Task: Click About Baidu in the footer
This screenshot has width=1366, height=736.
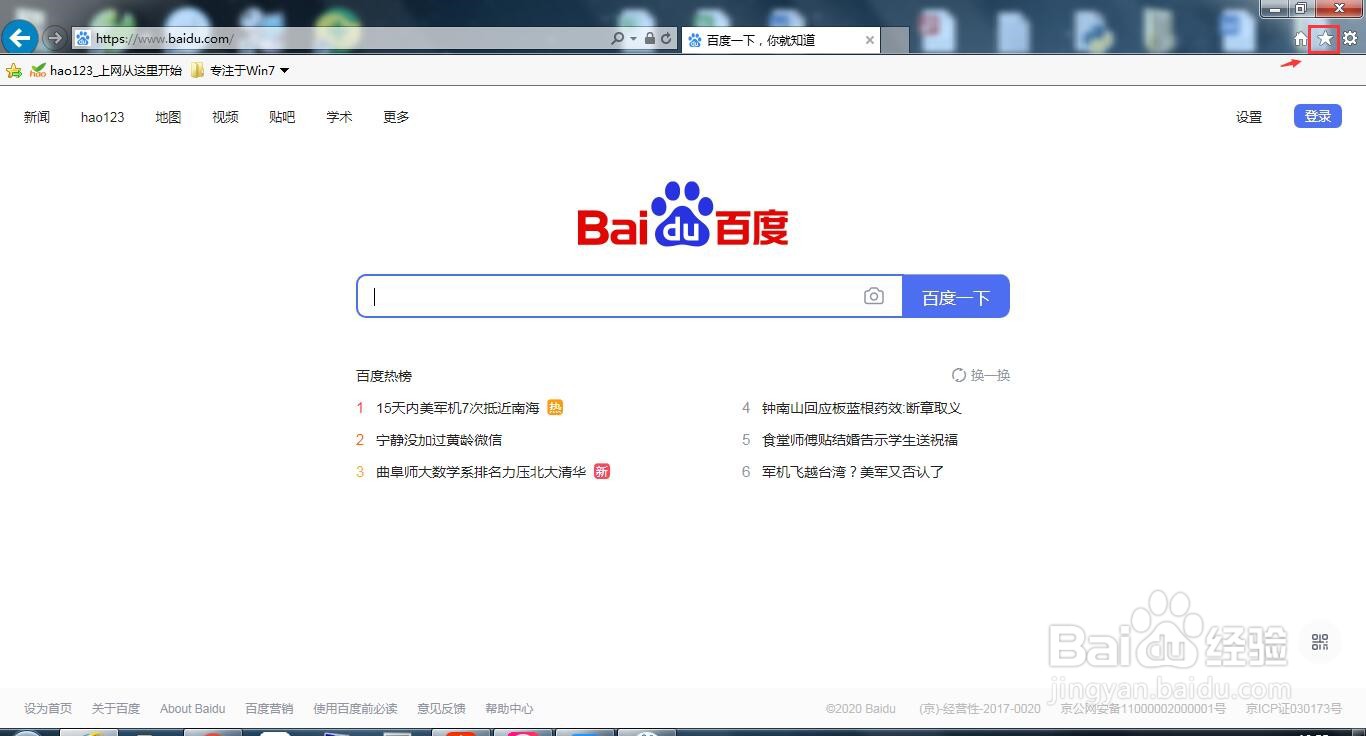Action: 193,708
